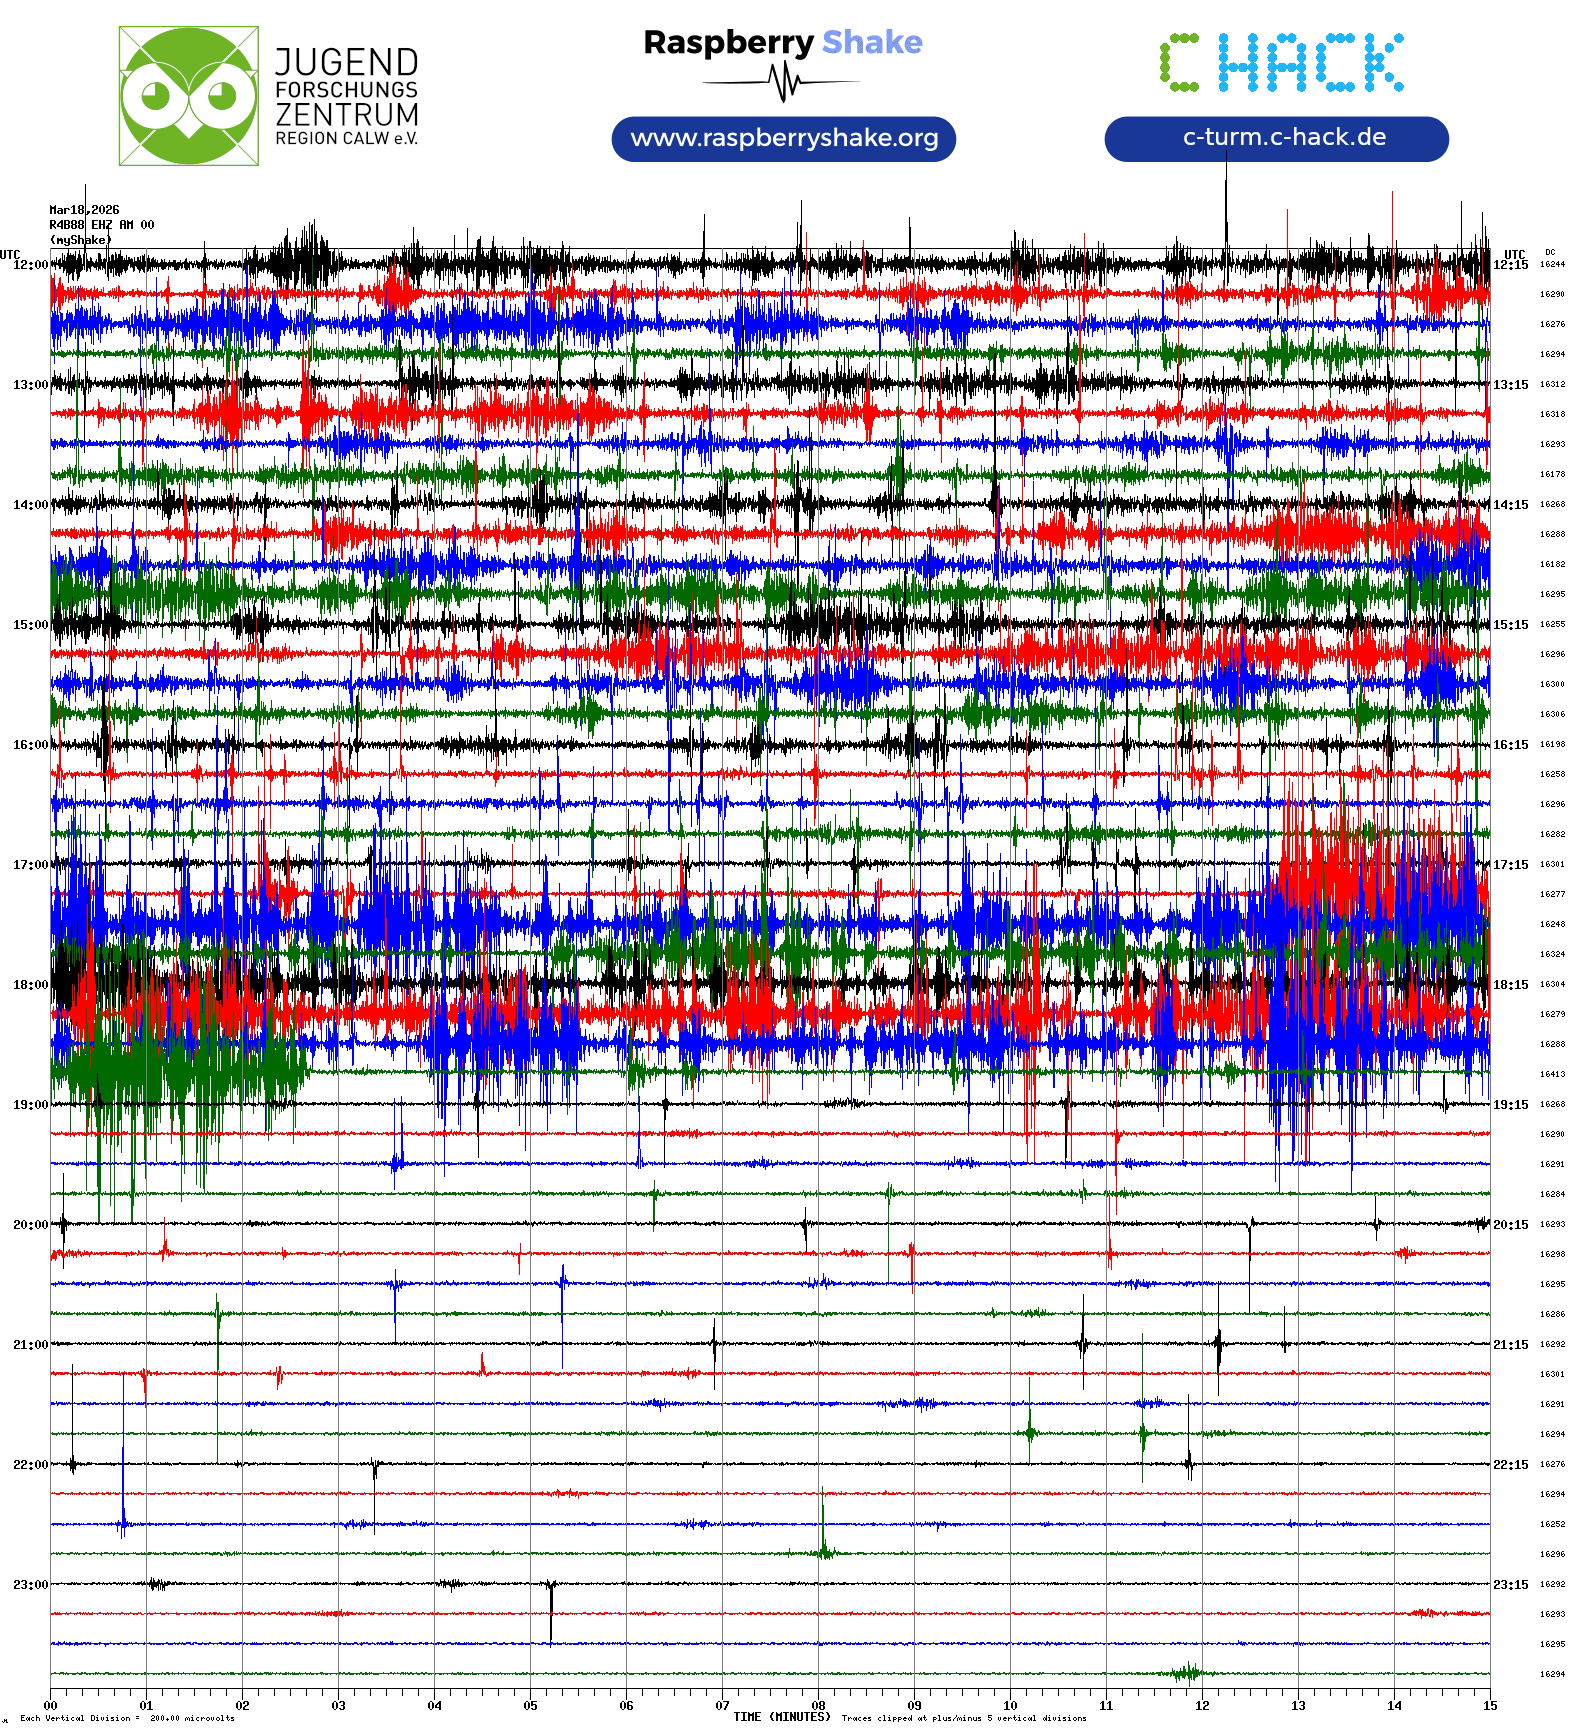This screenshot has width=1570, height=1732.
Task: Click the green owl logo
Action: [188, 96]
